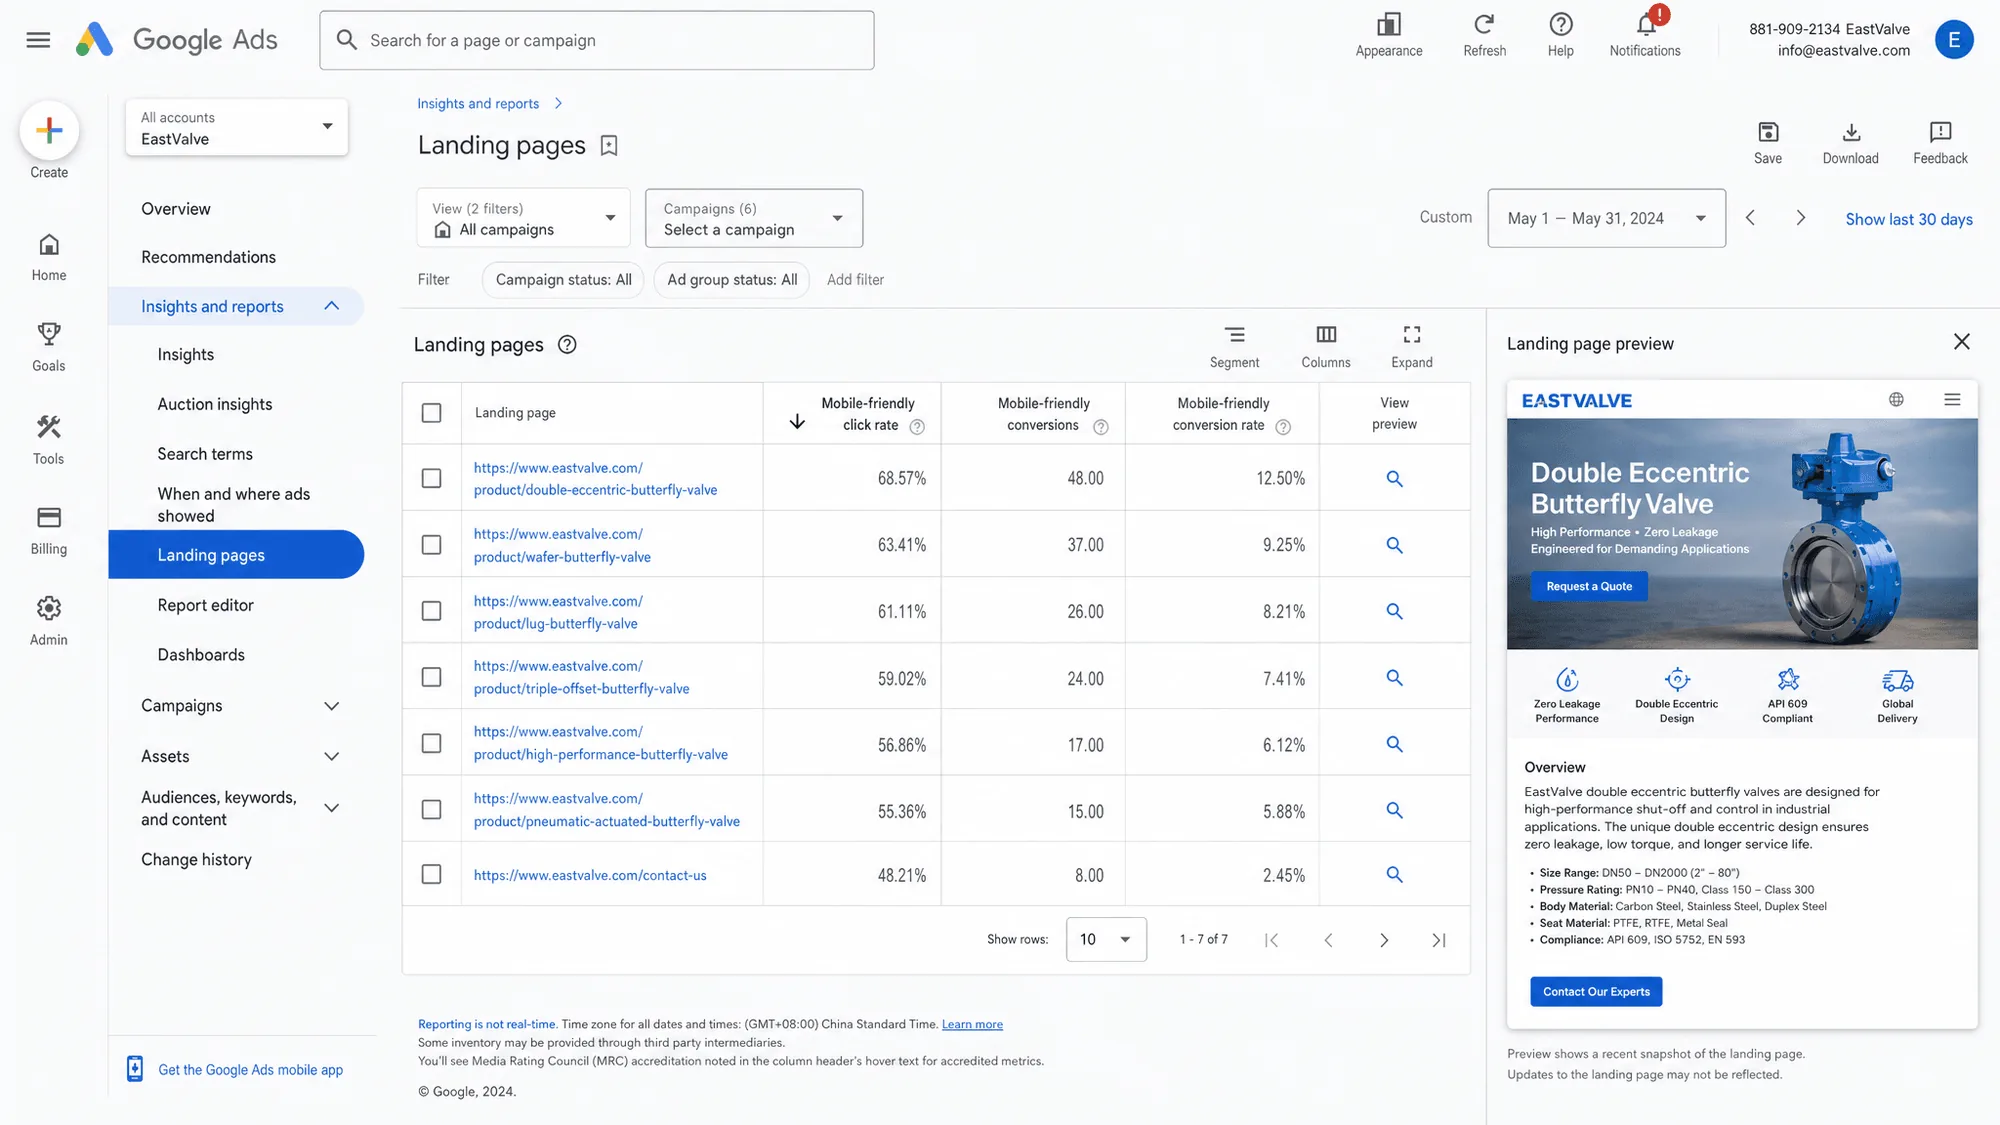Open Notifications bell
2000x1125 pixels.
[1645, 36]
